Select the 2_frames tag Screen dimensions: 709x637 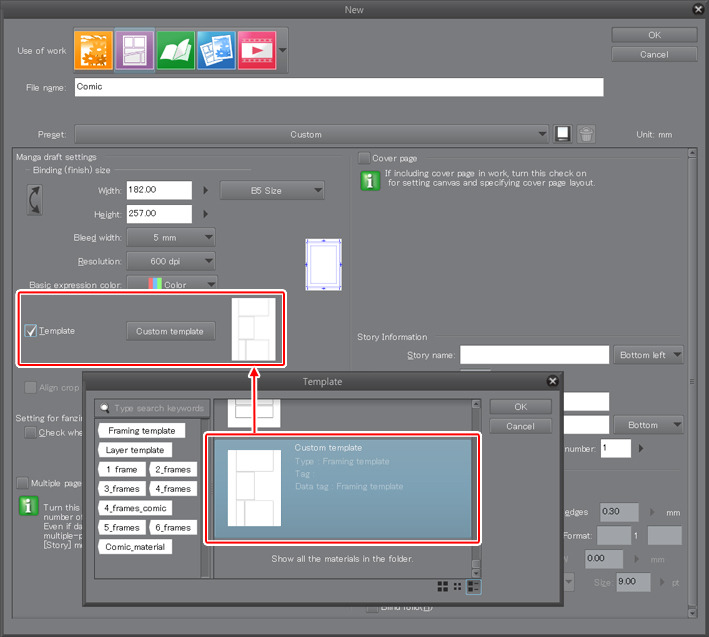(173, 469)
